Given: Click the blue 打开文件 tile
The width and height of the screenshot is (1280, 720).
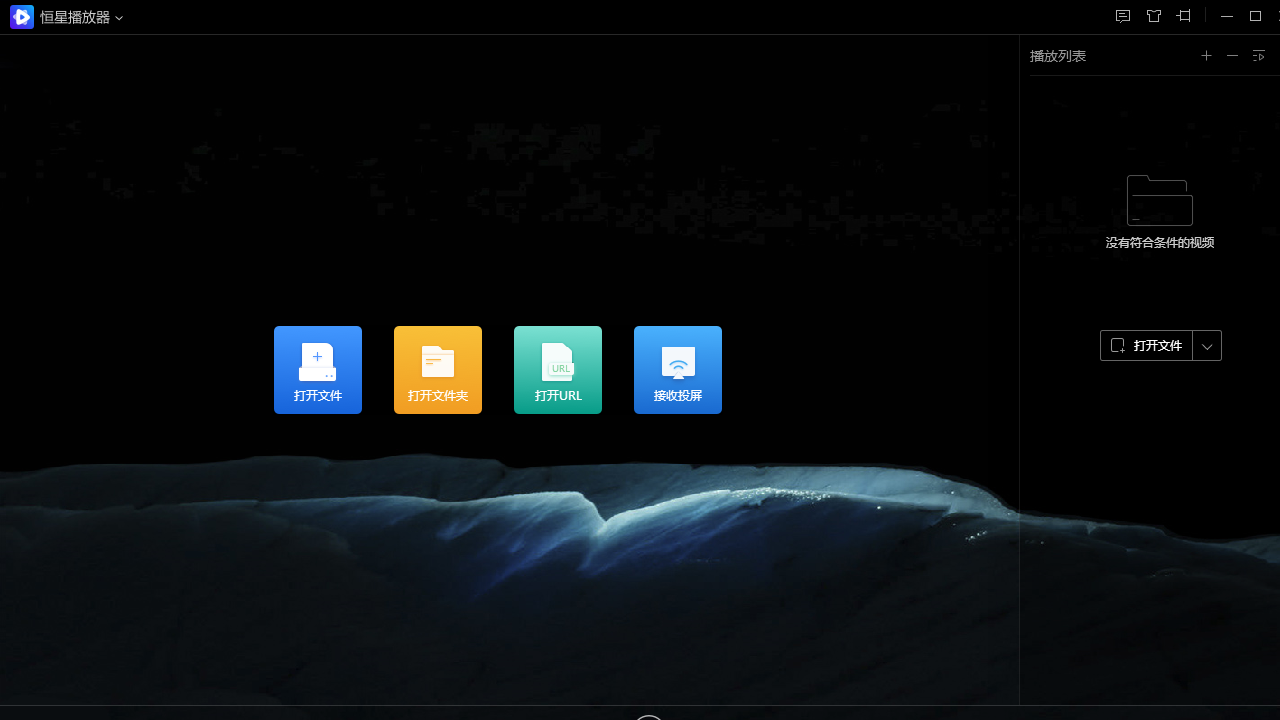Looking at the screenshot, I should pyautogui.click(x=318, y=370).
